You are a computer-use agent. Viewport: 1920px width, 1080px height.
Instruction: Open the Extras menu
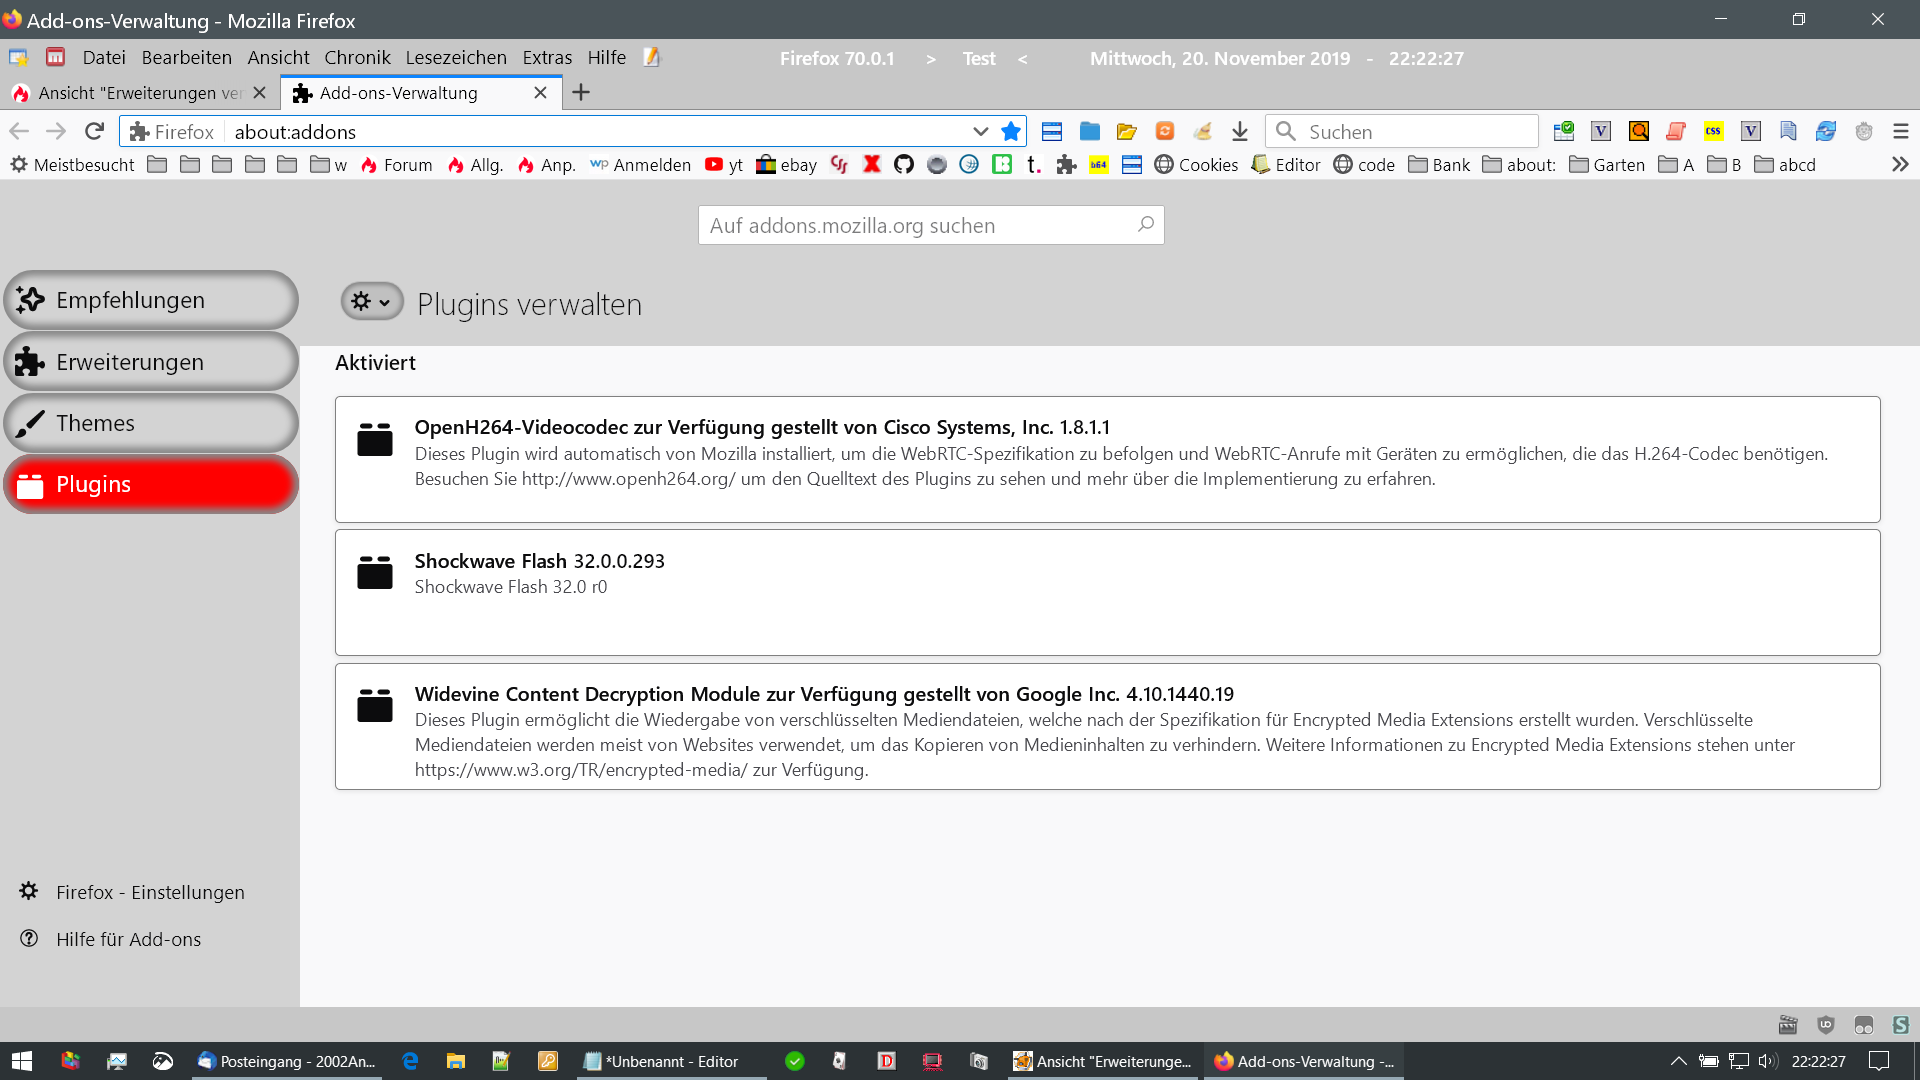547,57
